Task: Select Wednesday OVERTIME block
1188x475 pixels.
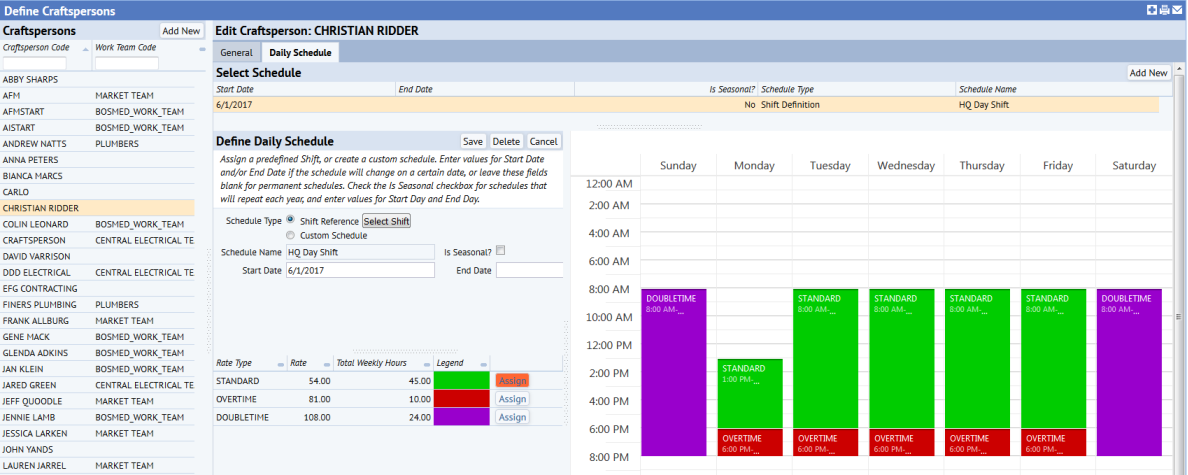Action: 902,442
